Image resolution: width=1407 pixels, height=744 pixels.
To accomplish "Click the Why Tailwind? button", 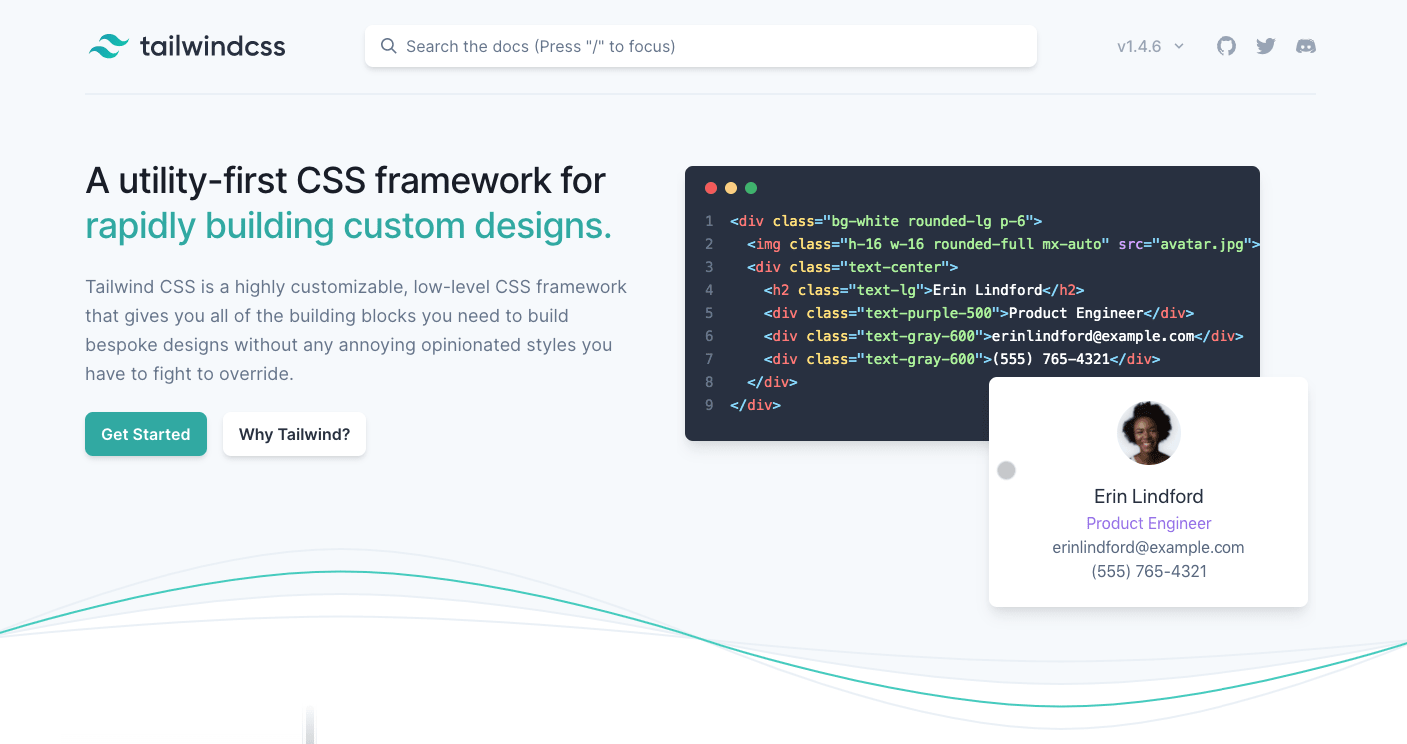I will tap(294, 434).
